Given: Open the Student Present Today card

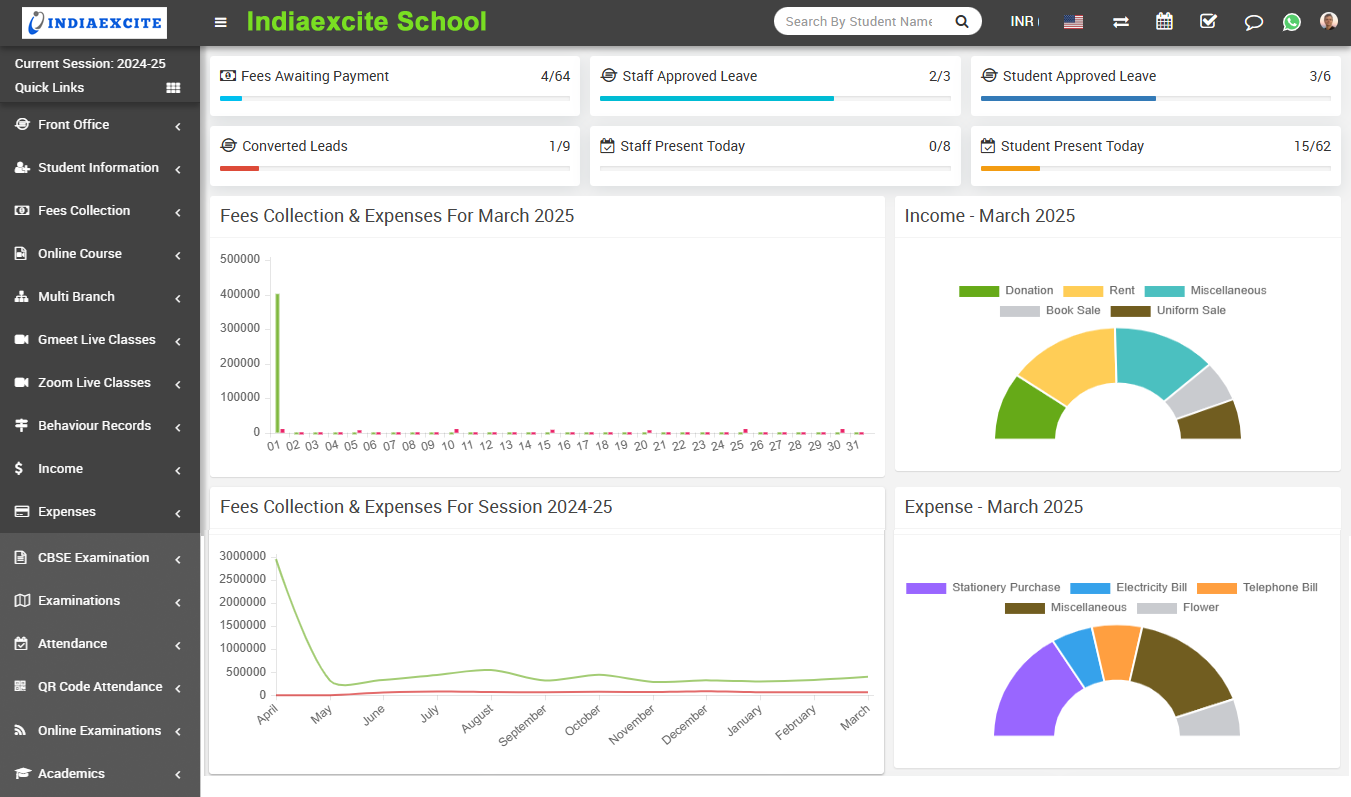Looking at the screenshot, I should [1072, 146].
